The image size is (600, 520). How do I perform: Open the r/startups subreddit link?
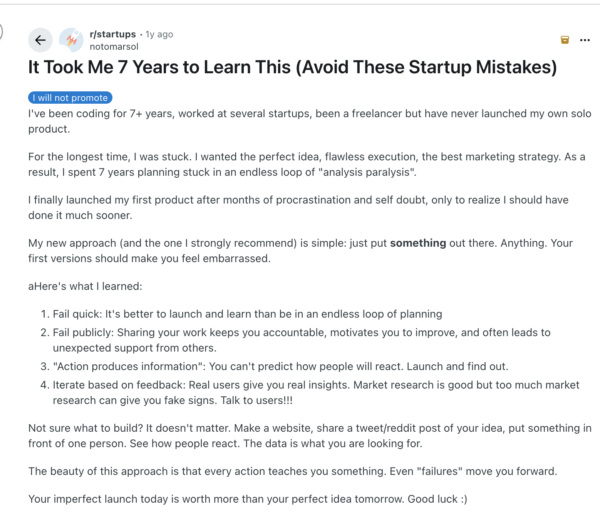112,34
